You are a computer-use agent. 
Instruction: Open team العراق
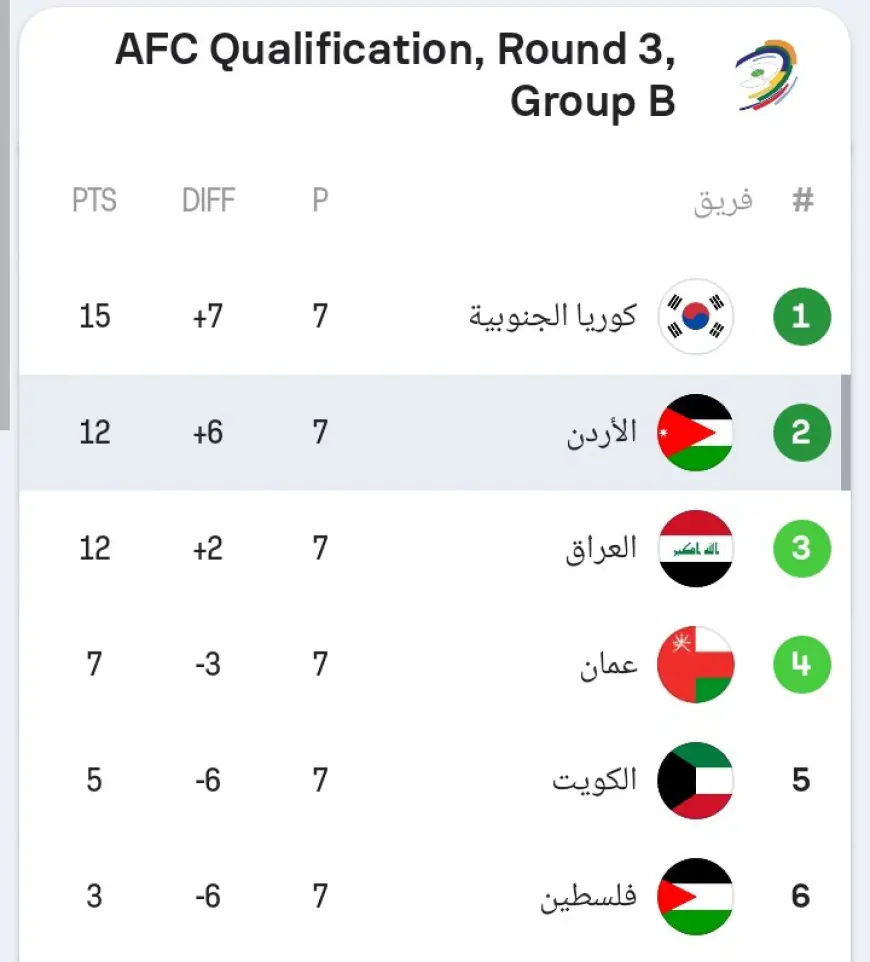pyautogui.click(x=601, y=549)
